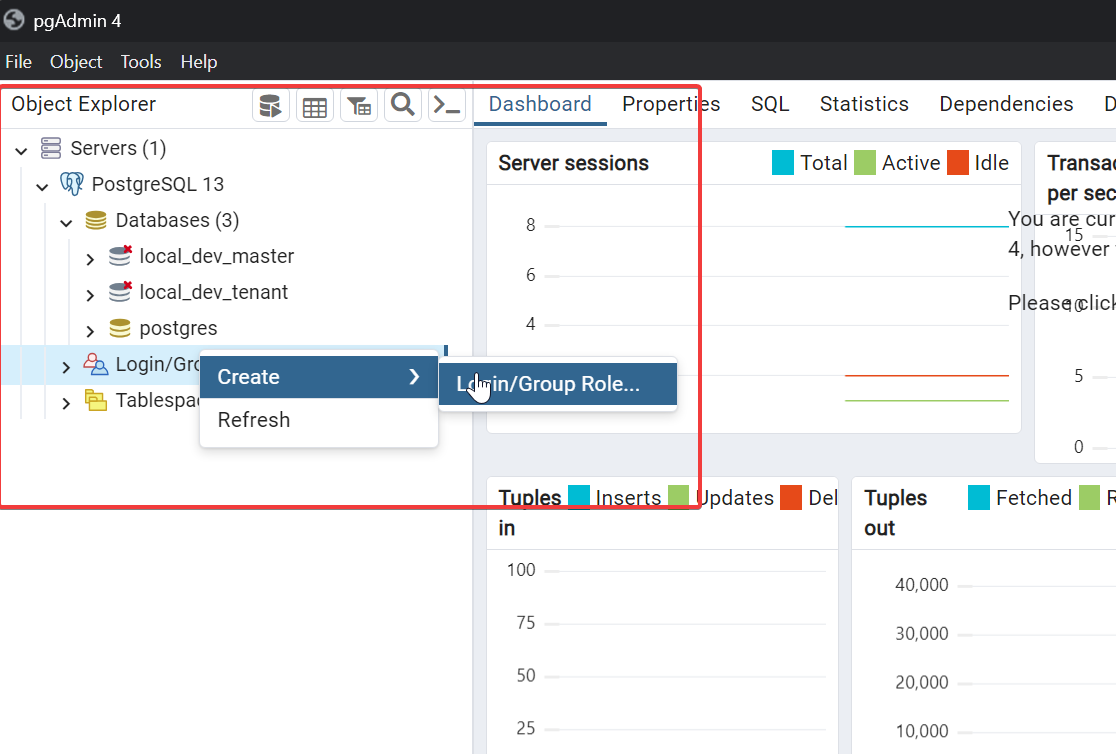Expand the Login/Group Roles node
The image size is (1116, 754).
66,367
